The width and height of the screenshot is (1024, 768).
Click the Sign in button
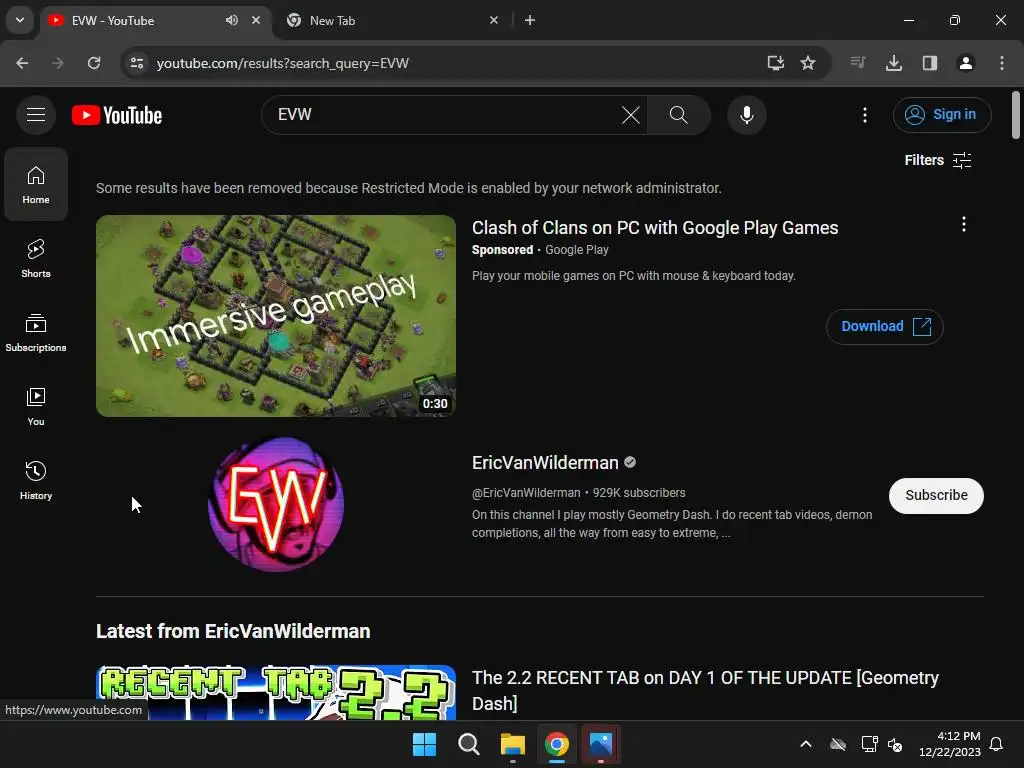[942, 115]
